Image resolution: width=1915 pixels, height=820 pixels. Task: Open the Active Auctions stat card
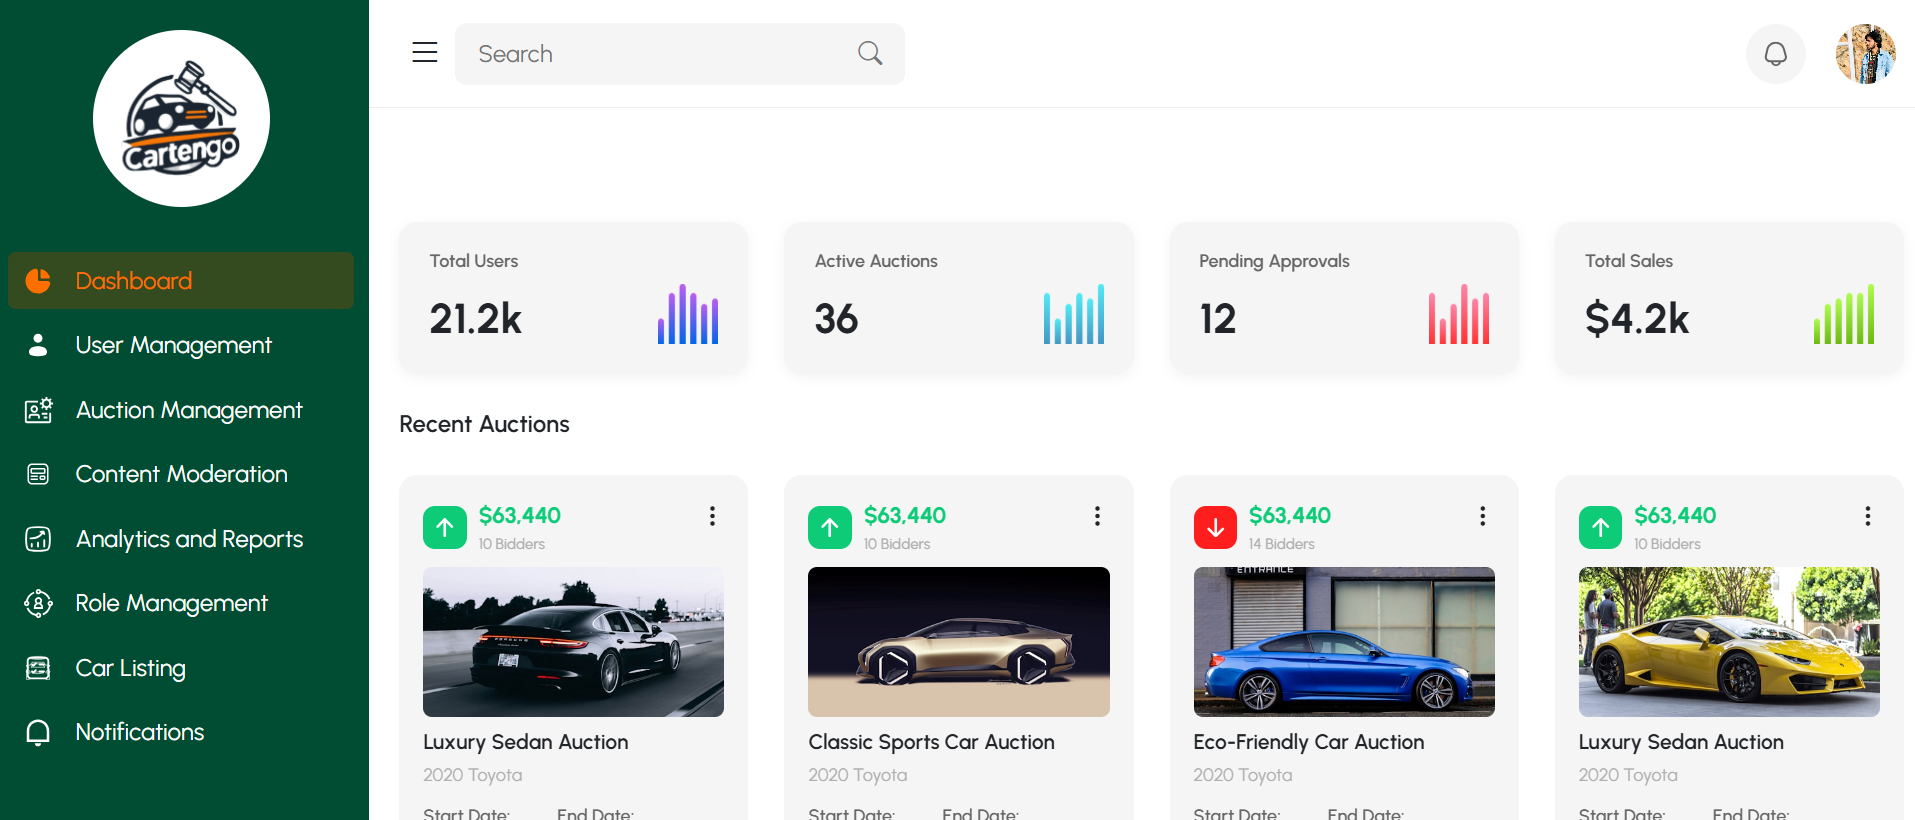tap(959, 298)
